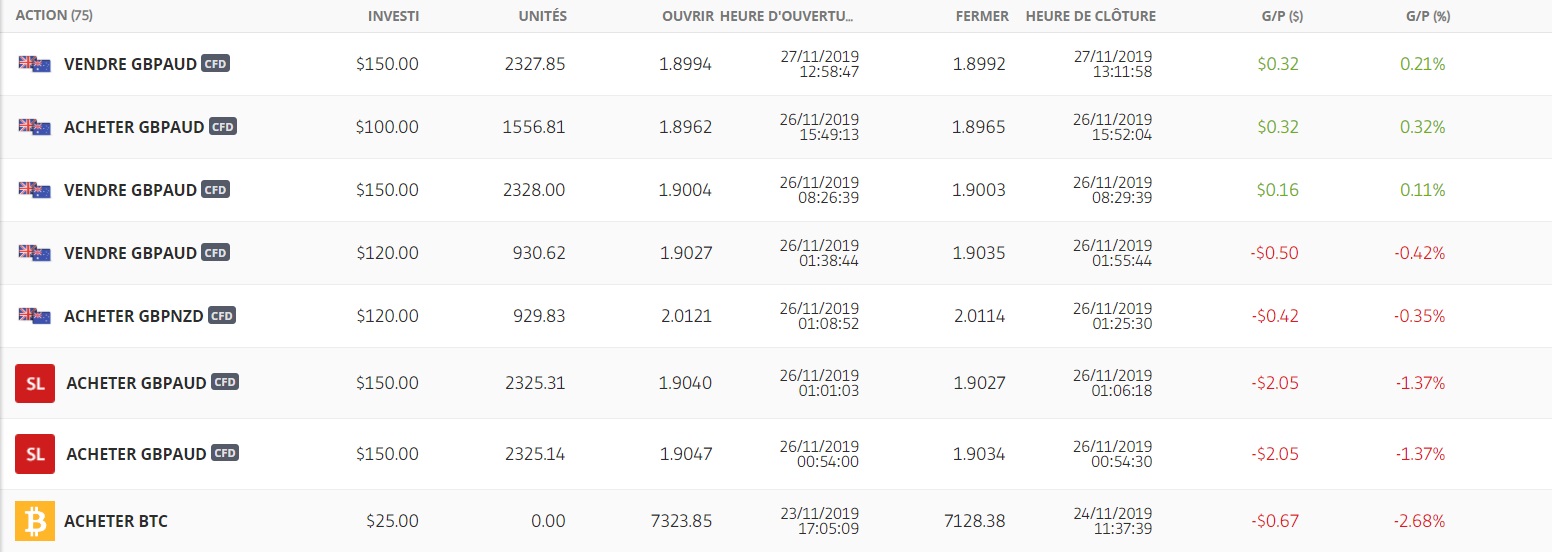Click the ACTION (75) column header
The image size is (1552, 552).
[x=54, y=16]
